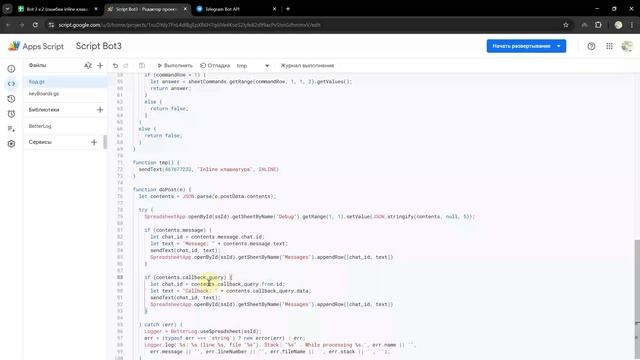Start debugging with Отладка

(215, 65)
